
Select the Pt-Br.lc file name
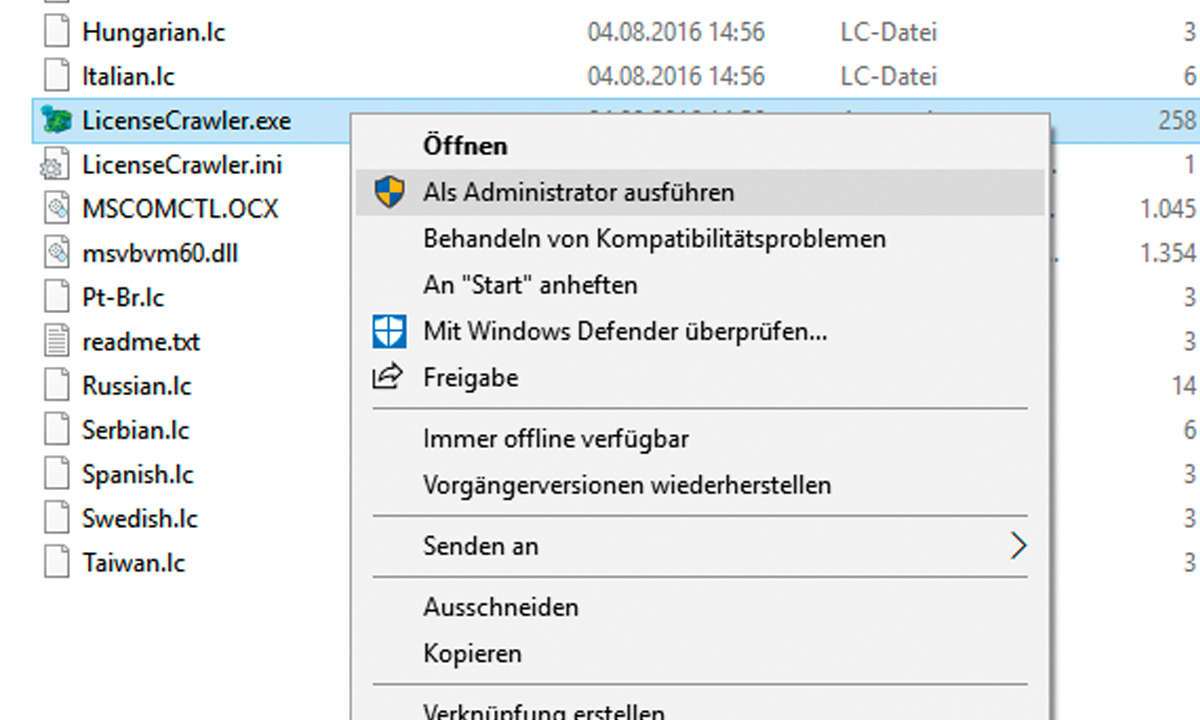tap(123, 297)
